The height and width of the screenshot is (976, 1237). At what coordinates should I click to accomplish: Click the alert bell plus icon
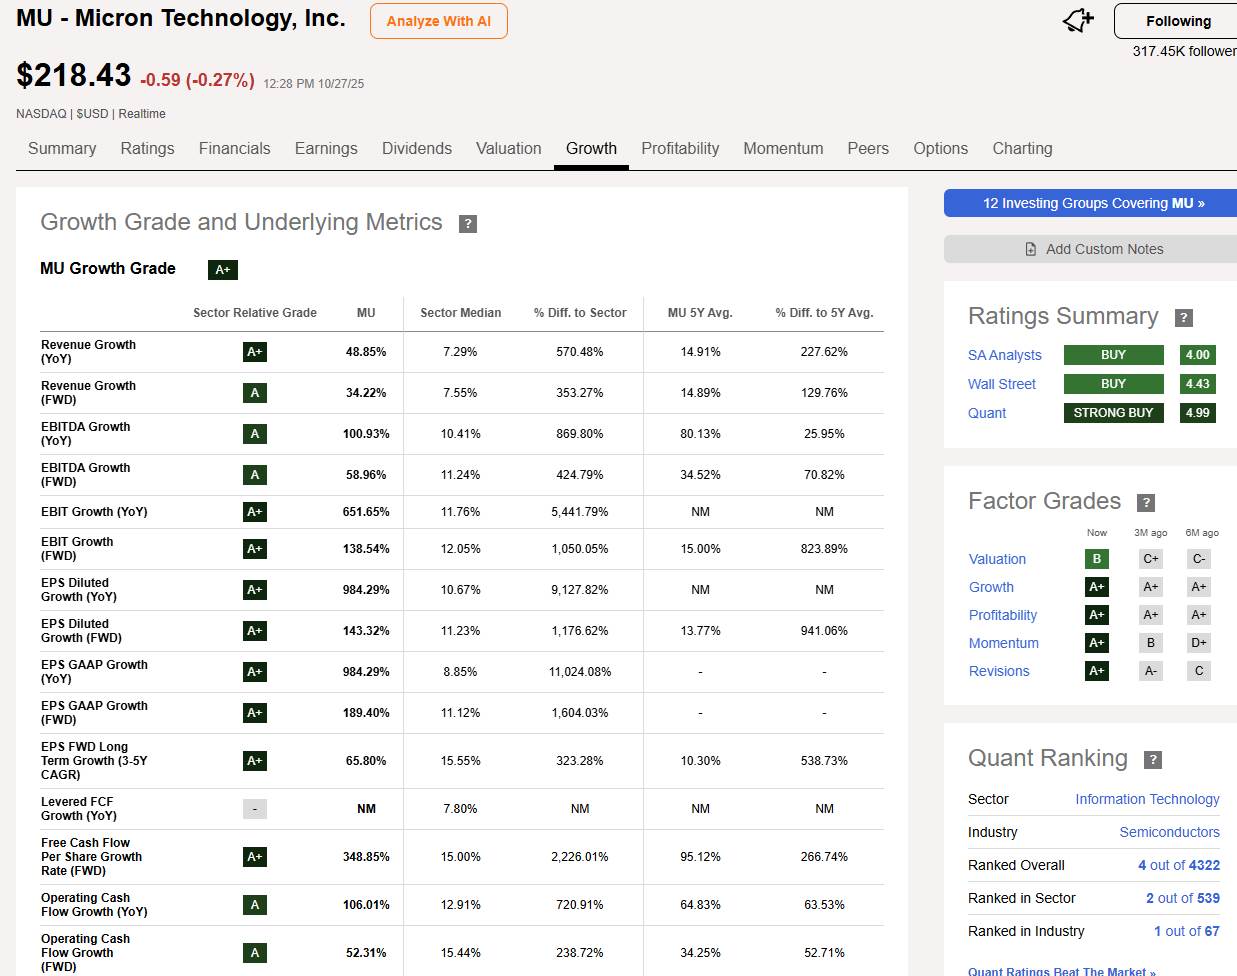[1078, 21]
